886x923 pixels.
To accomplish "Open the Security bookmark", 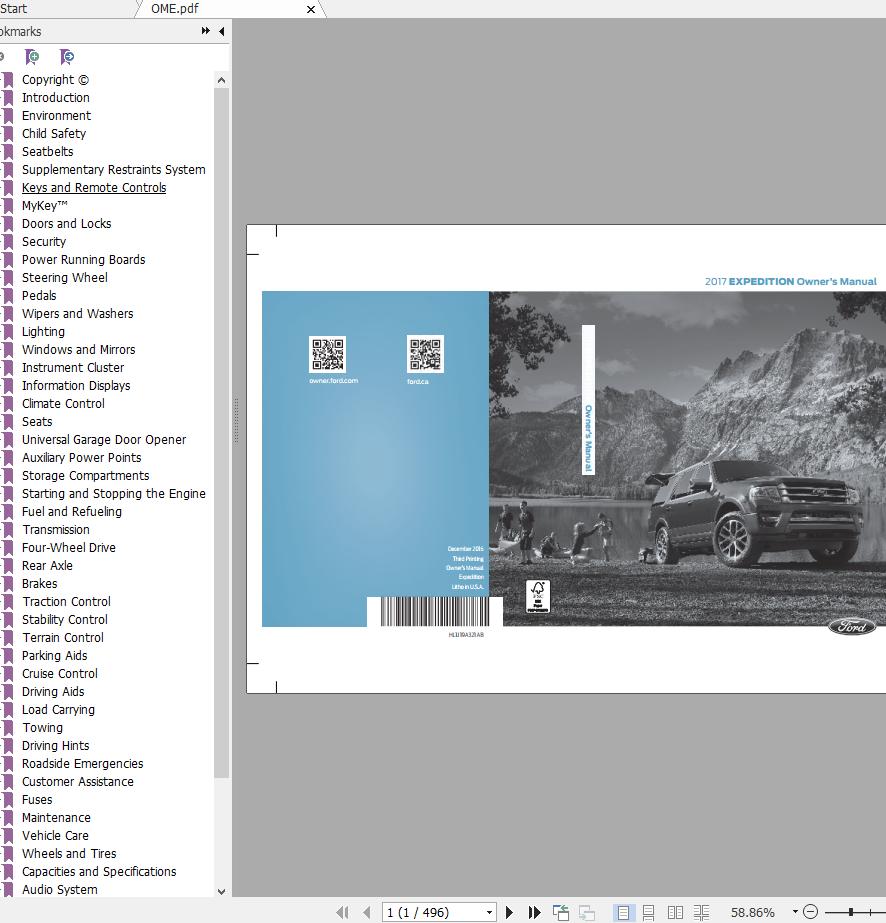I will coord(44,242).
